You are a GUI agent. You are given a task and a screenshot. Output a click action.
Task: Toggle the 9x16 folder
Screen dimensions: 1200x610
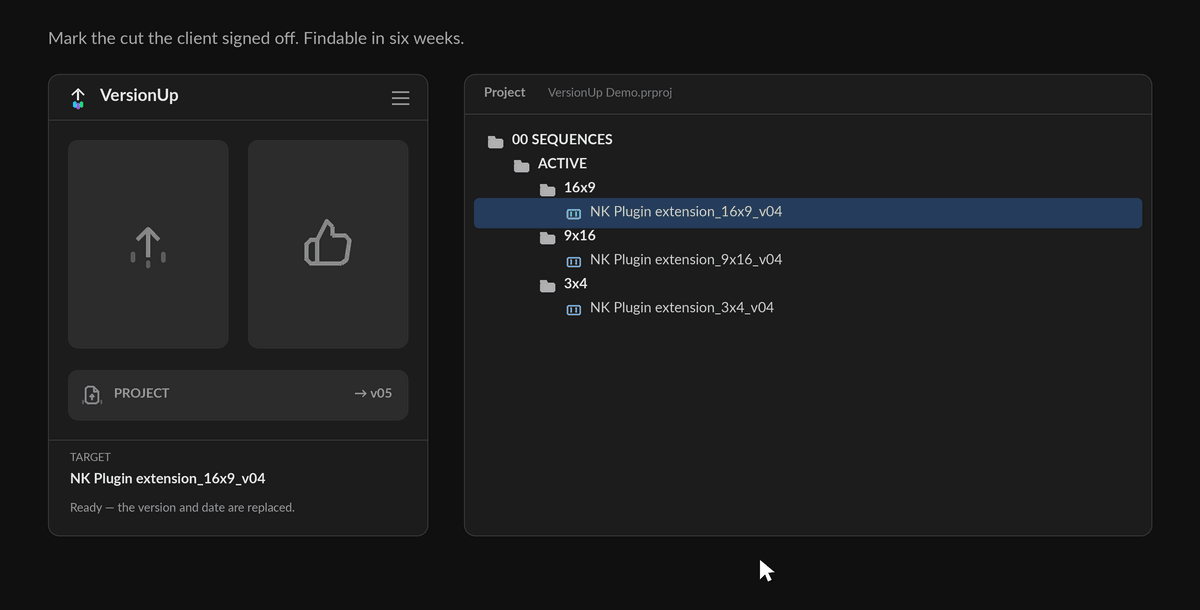(x=547, y=237)
